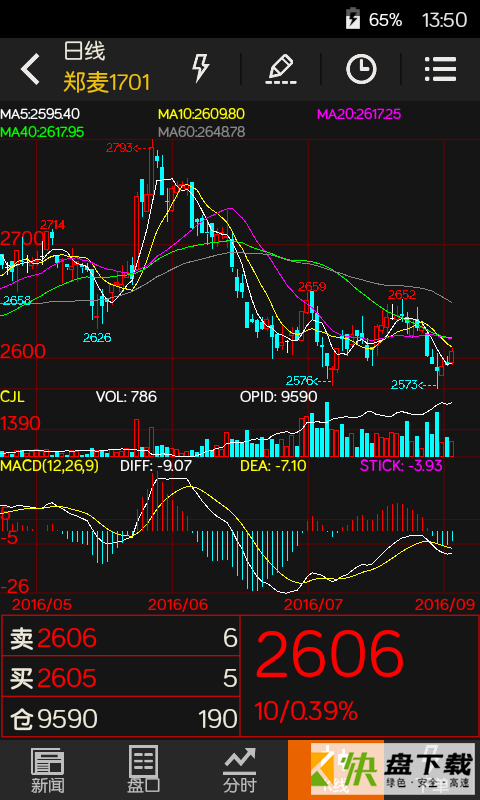The height and width of the screenshot is (800, 480).
Task: Select the highlighted orange K线 tab
Action: 336,770
